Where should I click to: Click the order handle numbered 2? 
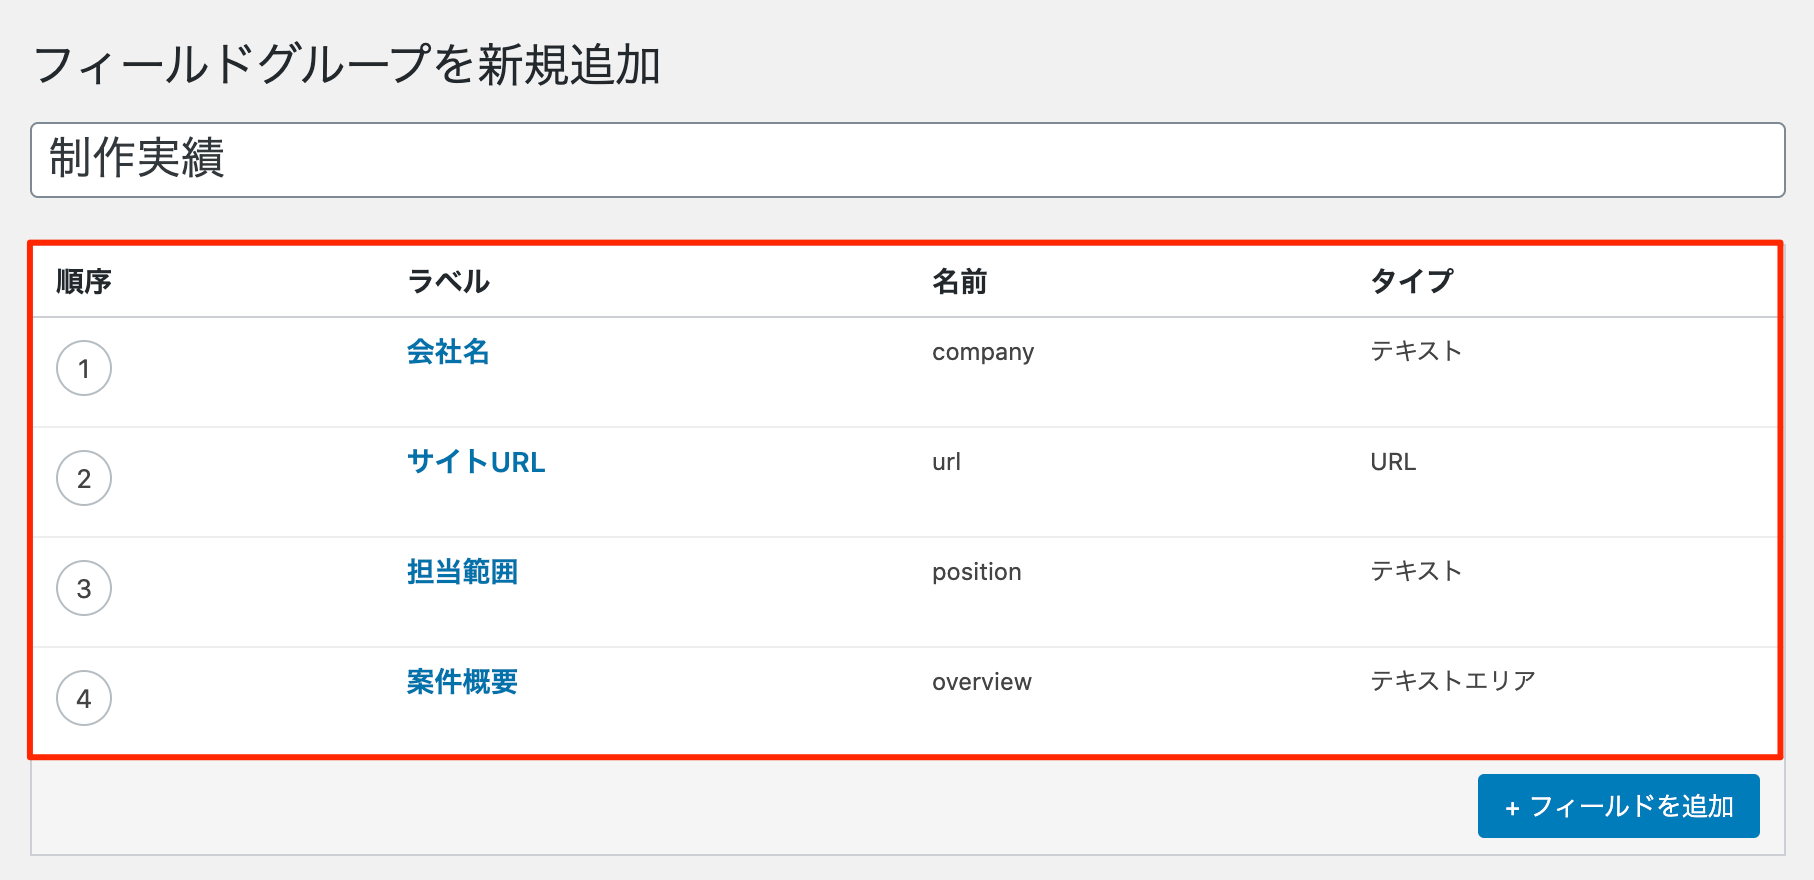point(84,479)
